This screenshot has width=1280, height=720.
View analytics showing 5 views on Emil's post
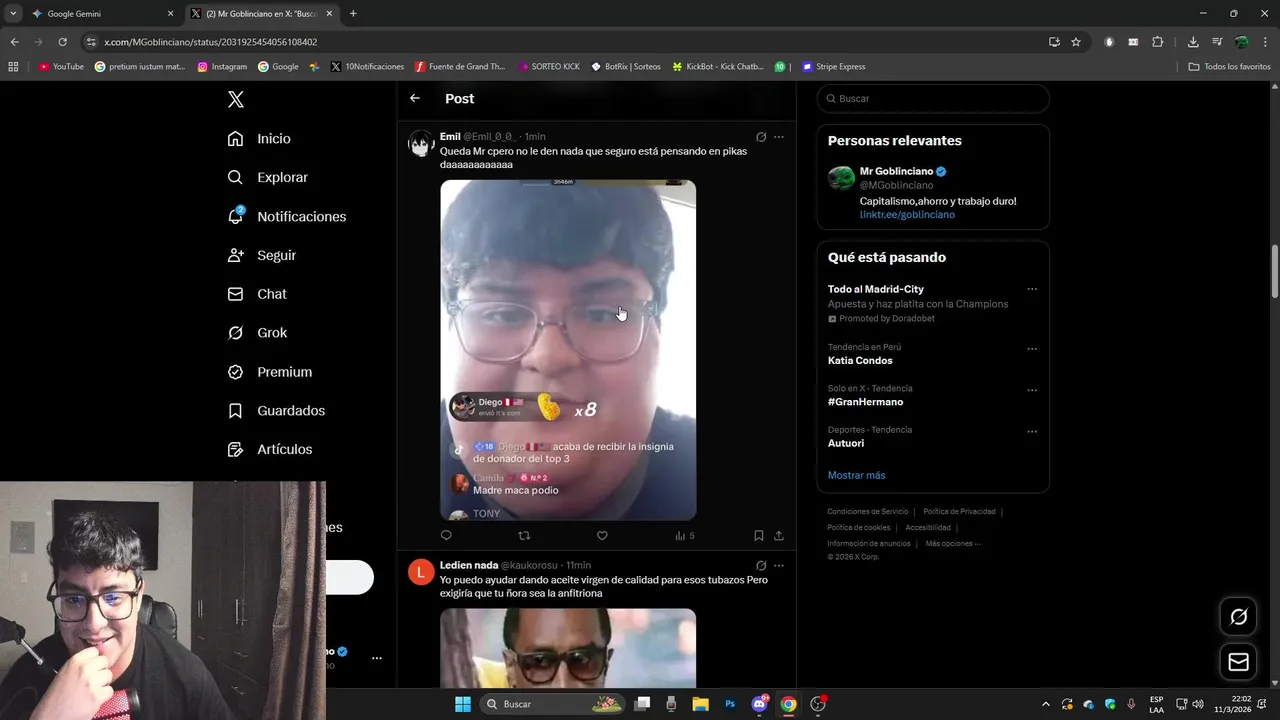(x=685, y=536)
